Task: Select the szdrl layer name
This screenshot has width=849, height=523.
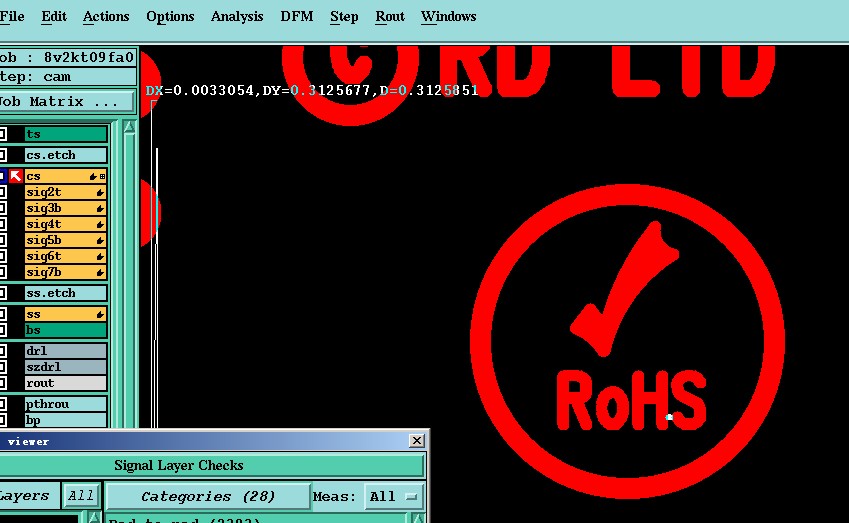Action: pos(66,367)
